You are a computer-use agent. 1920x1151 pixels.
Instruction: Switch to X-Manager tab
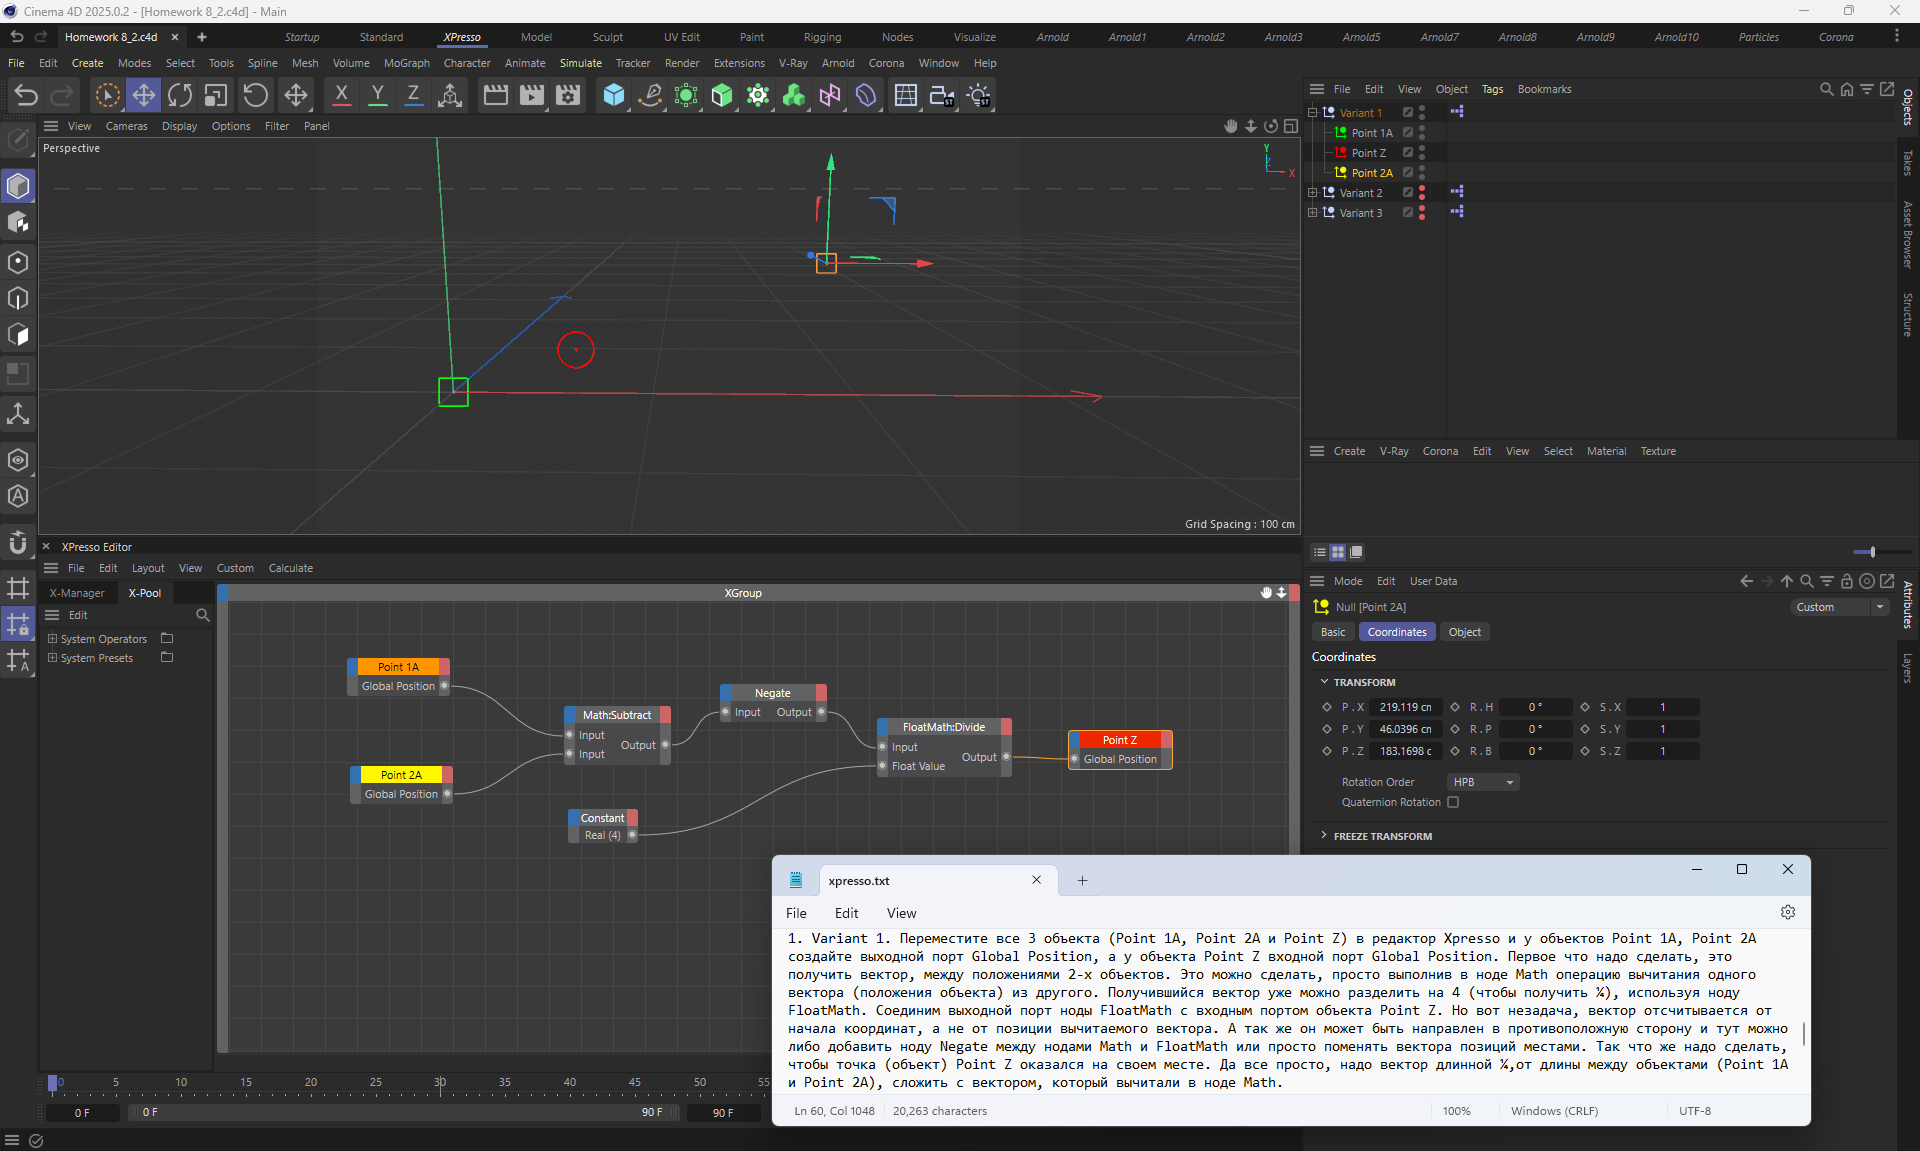tap(77, 593)
